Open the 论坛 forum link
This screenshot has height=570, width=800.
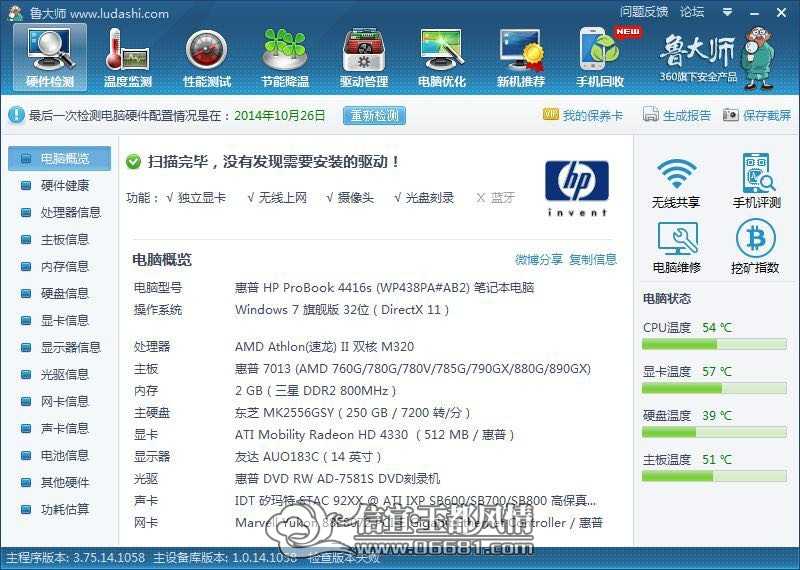click(692, 11)
